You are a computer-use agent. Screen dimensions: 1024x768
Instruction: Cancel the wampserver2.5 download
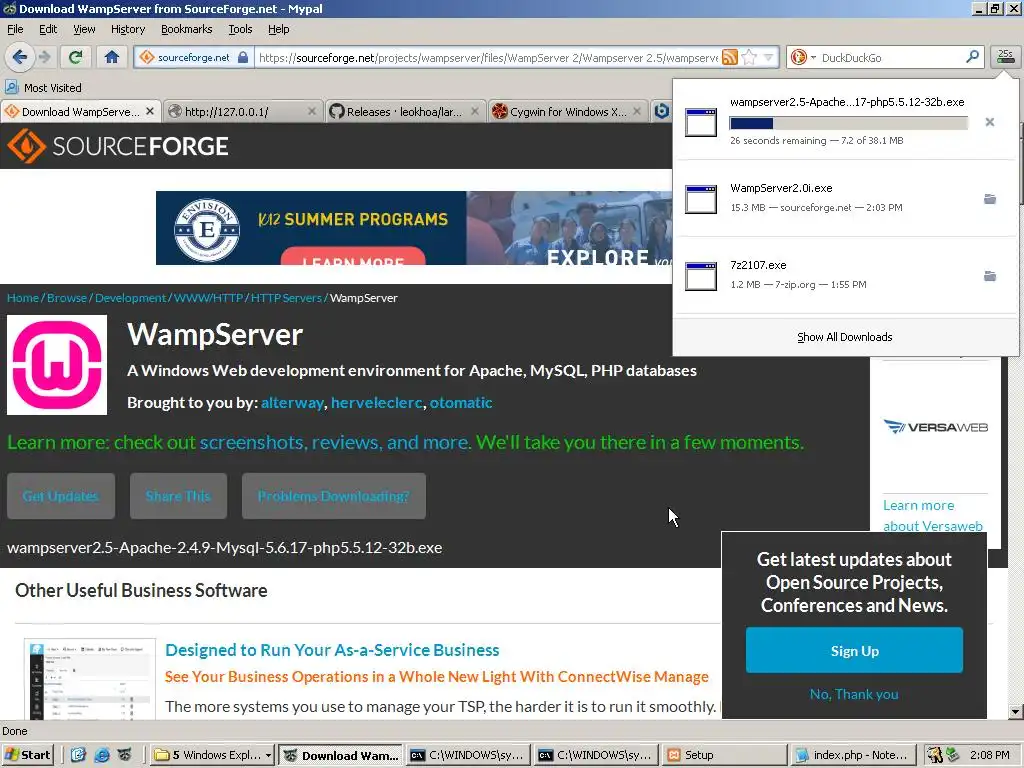coord(989,122)
